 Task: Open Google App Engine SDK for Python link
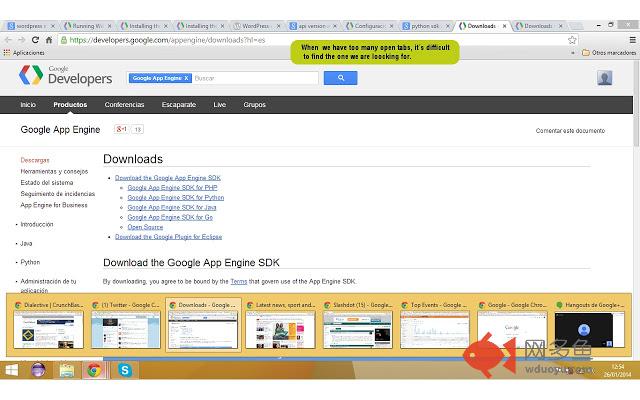point(176,198)
